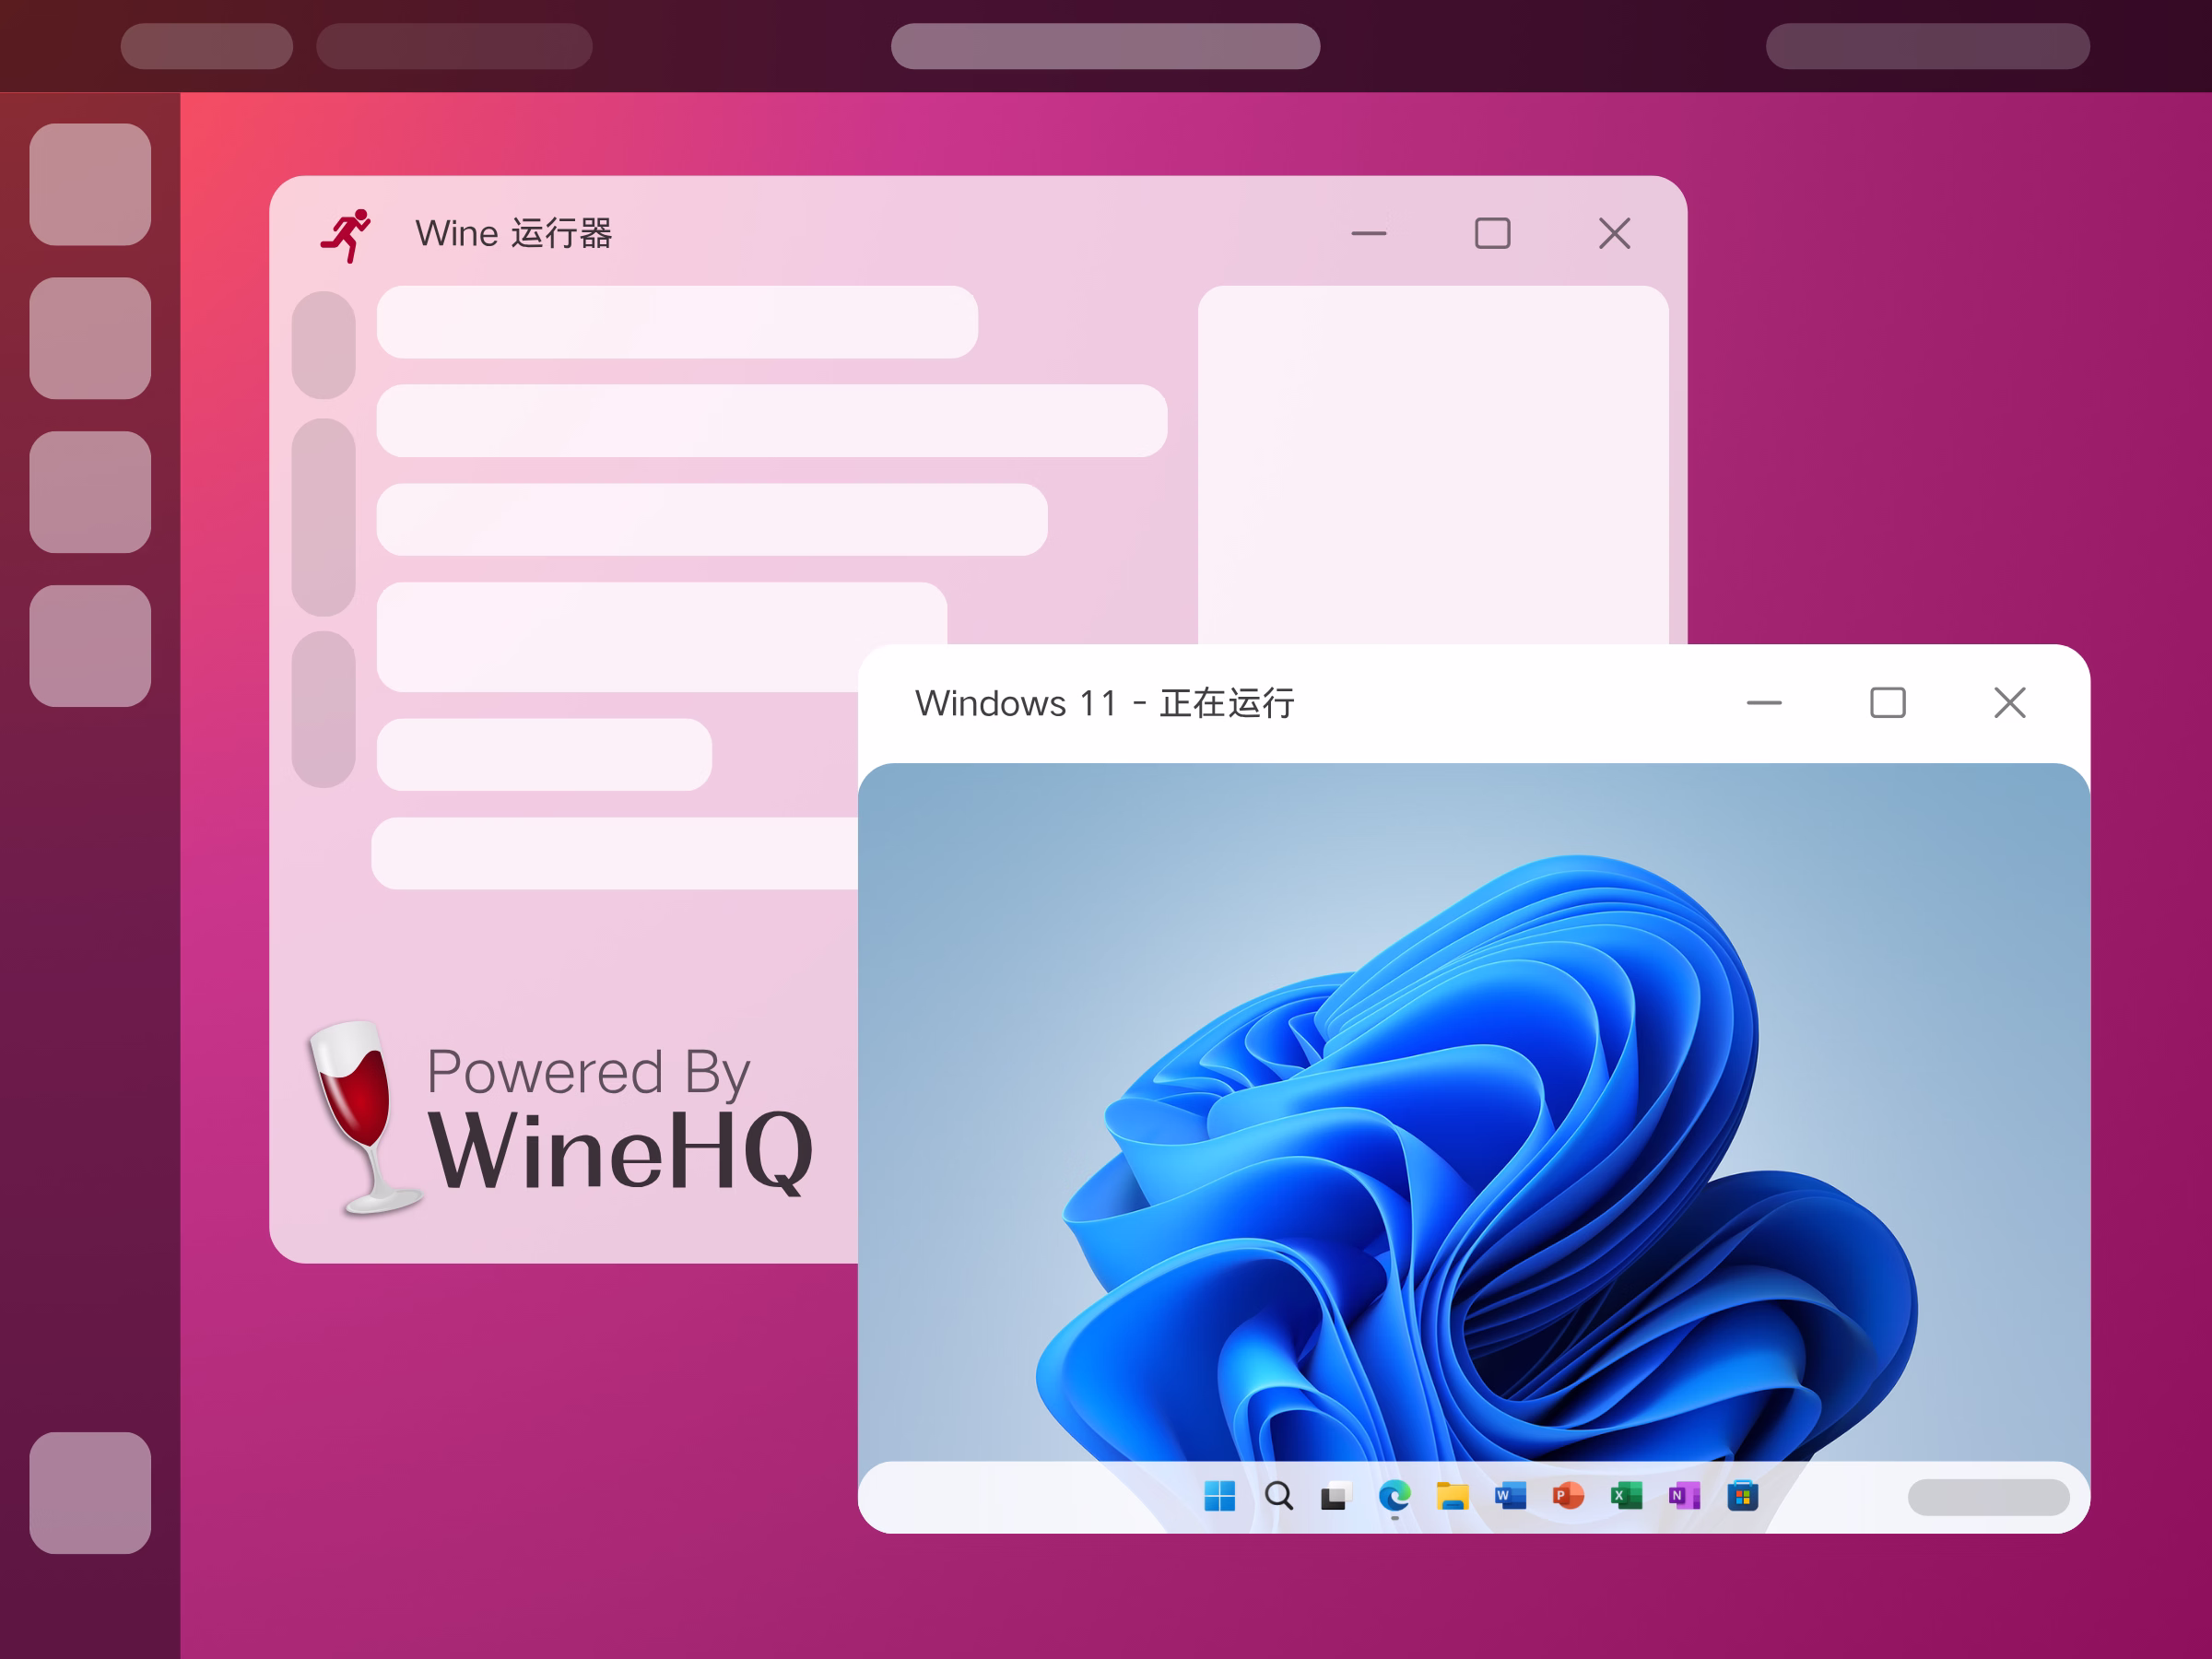The image size is (2212, 1659).
Task: Launch PowerPoint from the taskbar
Action: [x=1568, y=1496]
